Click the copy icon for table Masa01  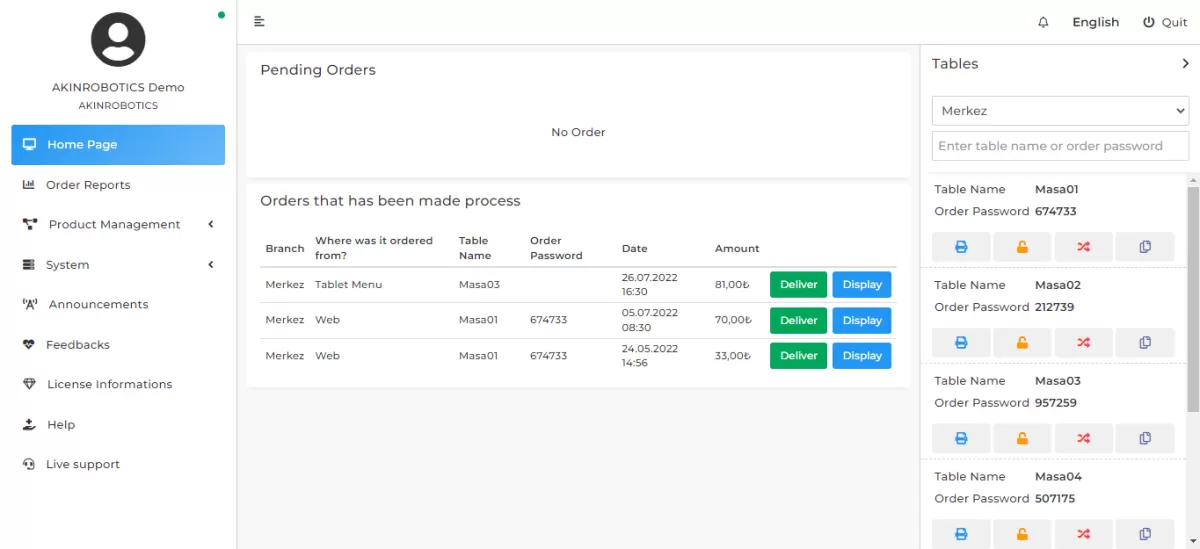click(x=1145, y=247)
